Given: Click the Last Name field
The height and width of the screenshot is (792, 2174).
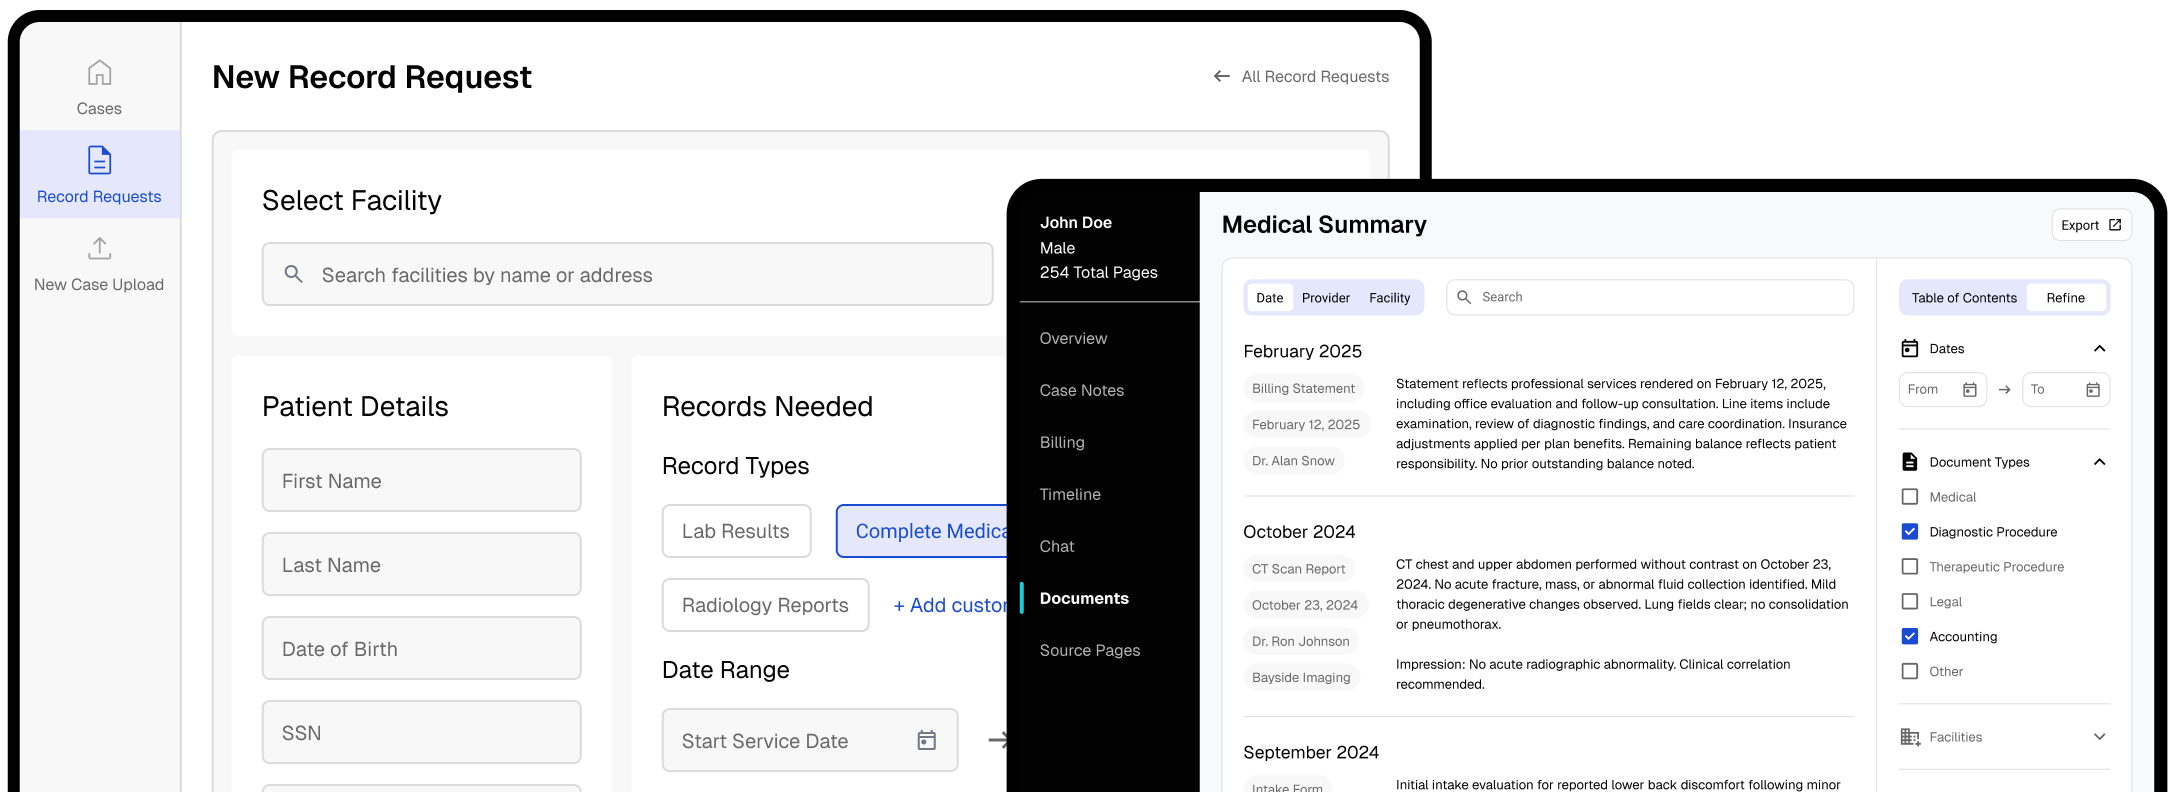Looking at the screenshot, I should 421,564.
